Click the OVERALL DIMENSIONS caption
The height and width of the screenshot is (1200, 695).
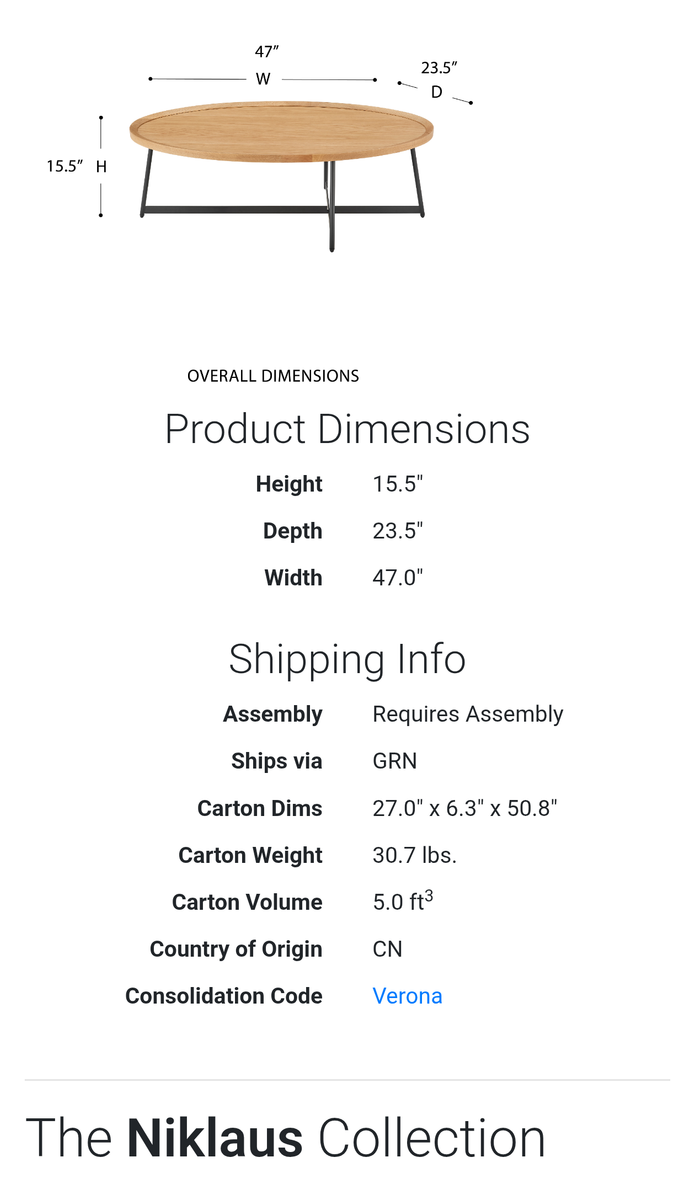tap(273, 376)
